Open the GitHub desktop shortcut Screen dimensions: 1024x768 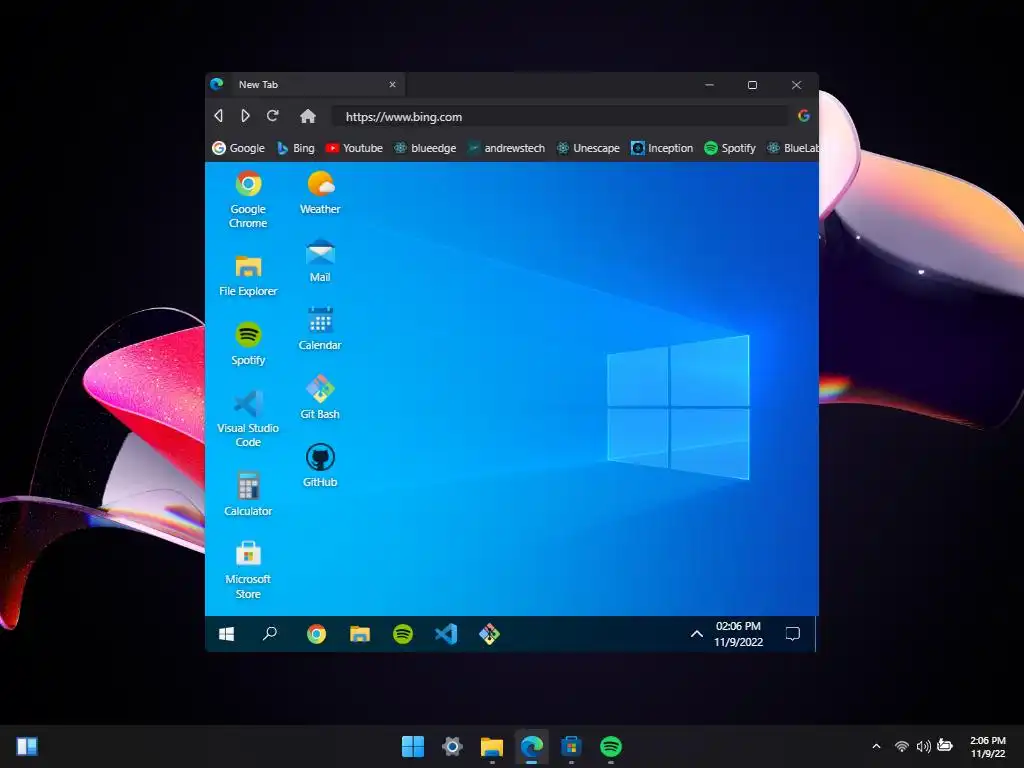pos(320,466)
